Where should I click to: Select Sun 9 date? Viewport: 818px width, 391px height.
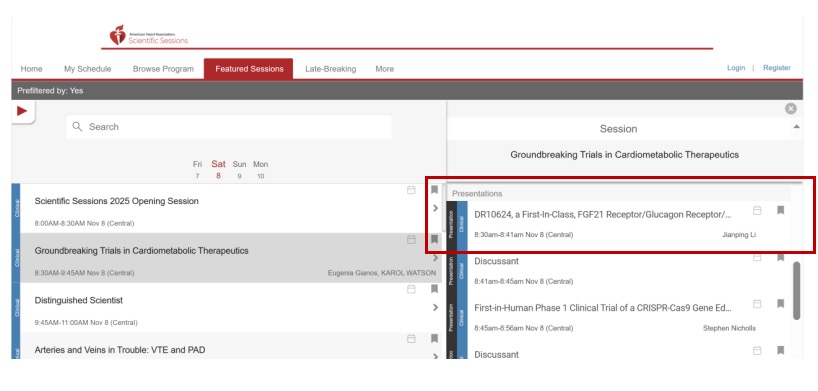click(x=239, y=170)
